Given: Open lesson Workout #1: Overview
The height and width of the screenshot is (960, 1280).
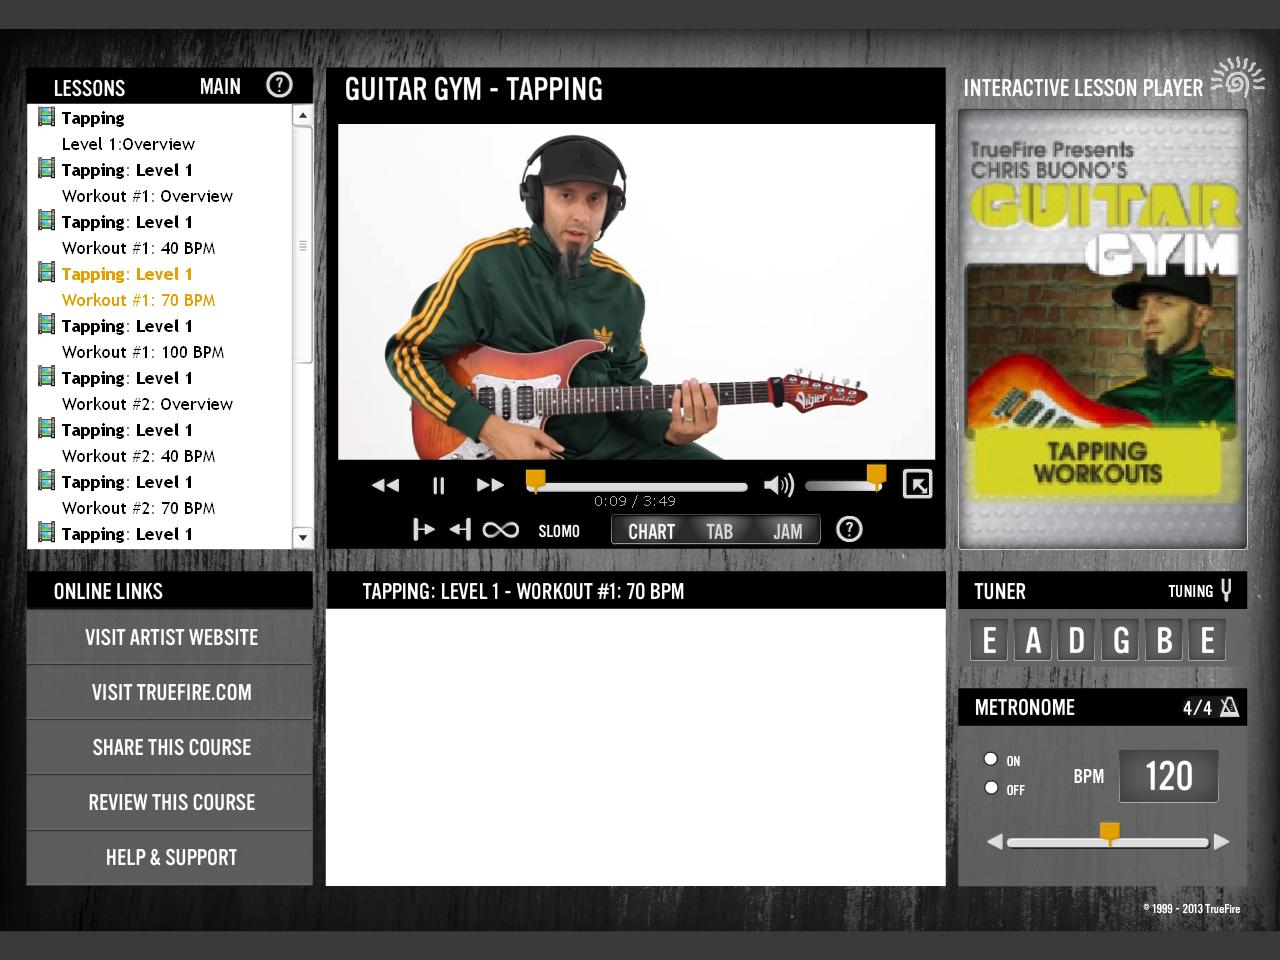Looking at the screenshot, I should click(x=147, y=196).
